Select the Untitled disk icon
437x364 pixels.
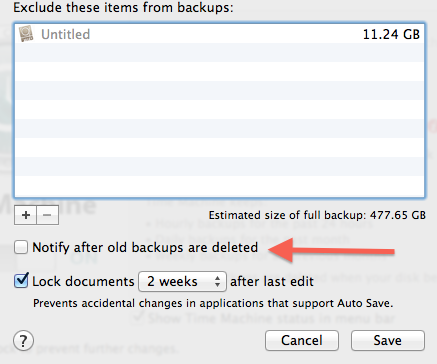pos(26,34)
